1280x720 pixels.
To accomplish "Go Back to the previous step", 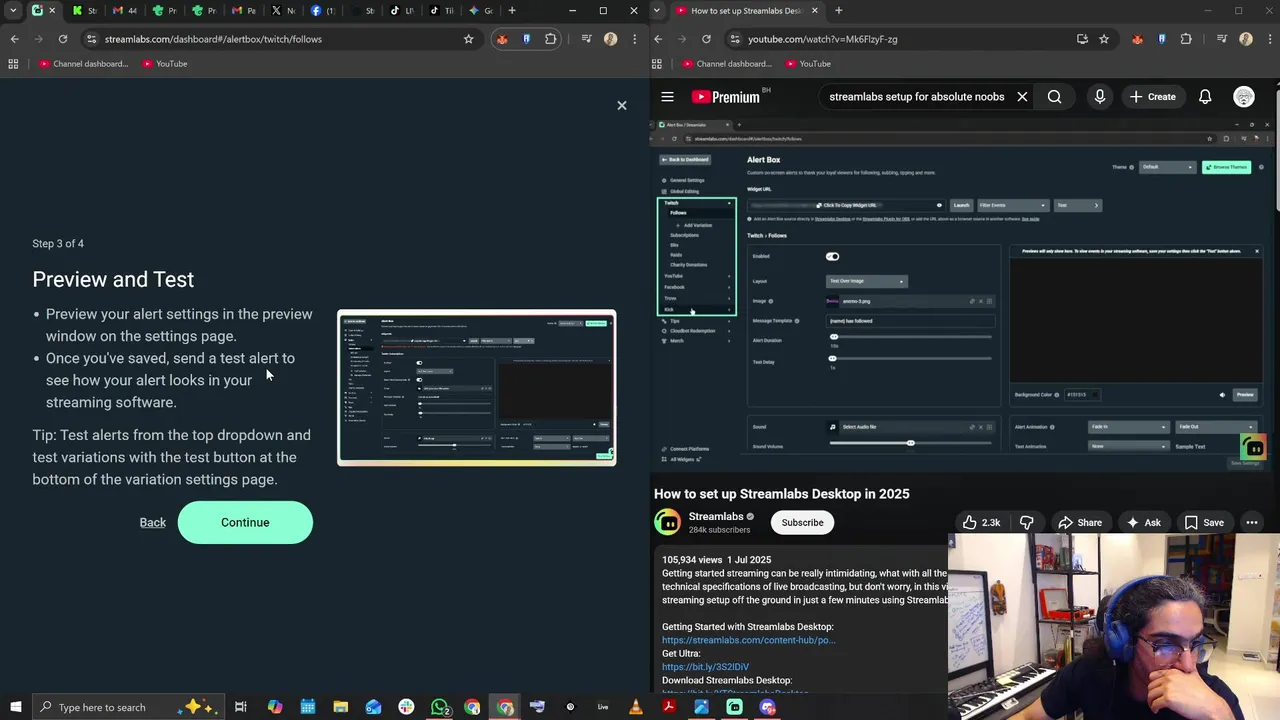I will click(153, 522).
